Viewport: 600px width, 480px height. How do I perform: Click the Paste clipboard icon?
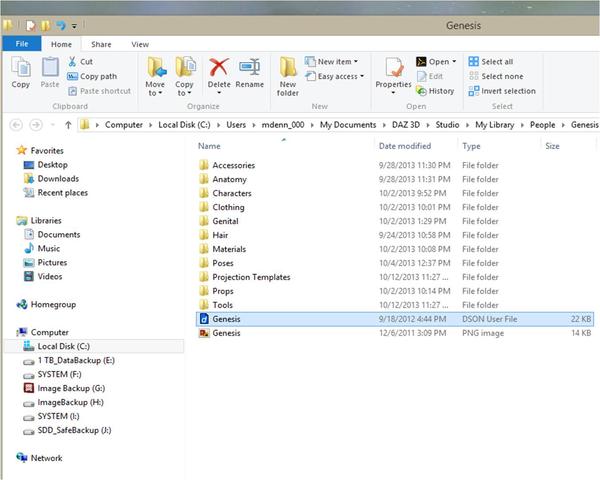pos(50,67)
